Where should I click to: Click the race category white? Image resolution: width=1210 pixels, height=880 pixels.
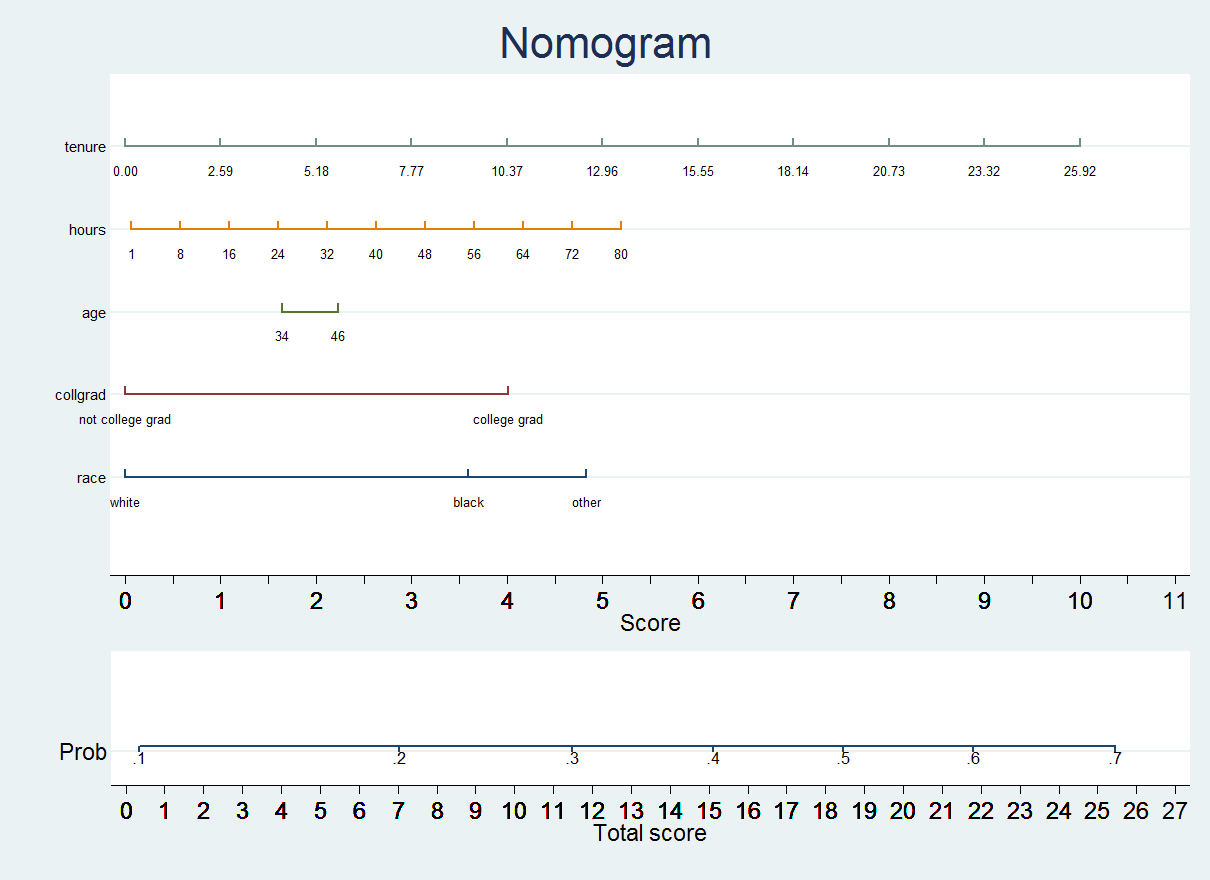(125, 503)
